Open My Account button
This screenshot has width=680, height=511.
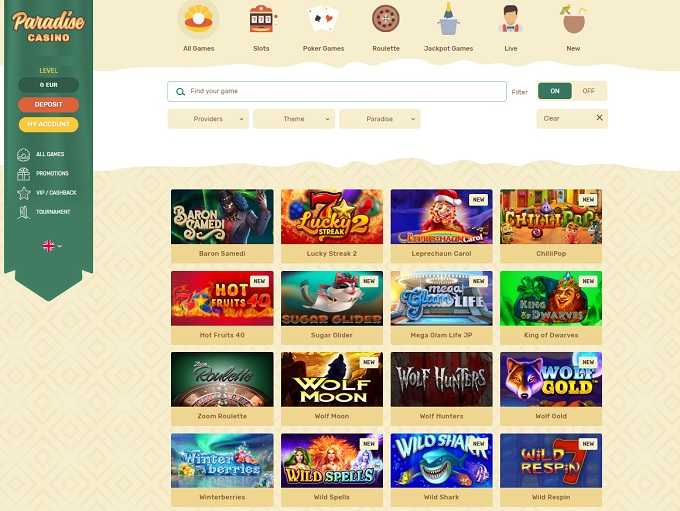point(49,124)
